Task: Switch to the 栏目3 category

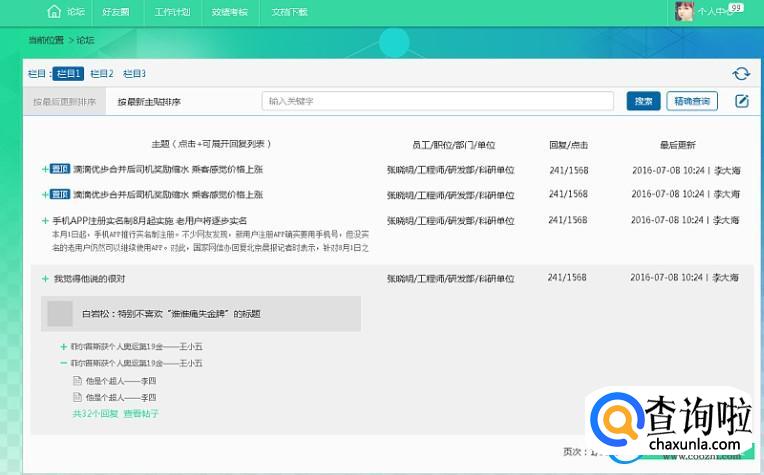Action: click(x=134, y=74)
